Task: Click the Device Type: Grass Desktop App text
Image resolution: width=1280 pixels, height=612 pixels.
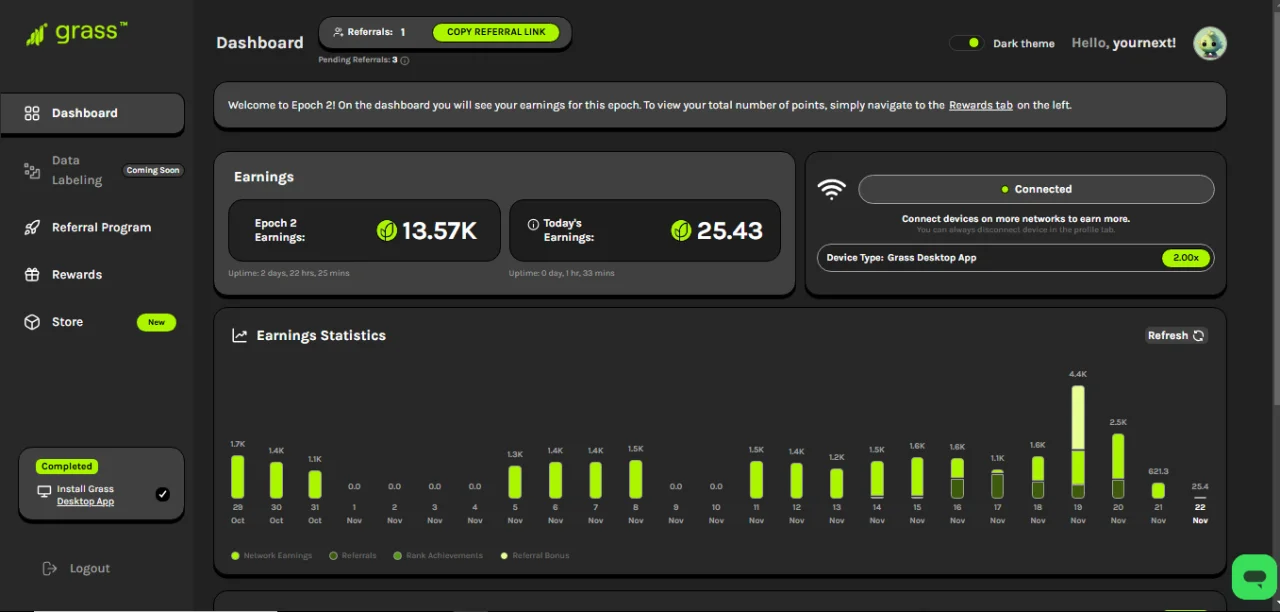Action: pyautogui.click(x=901, y=258)
